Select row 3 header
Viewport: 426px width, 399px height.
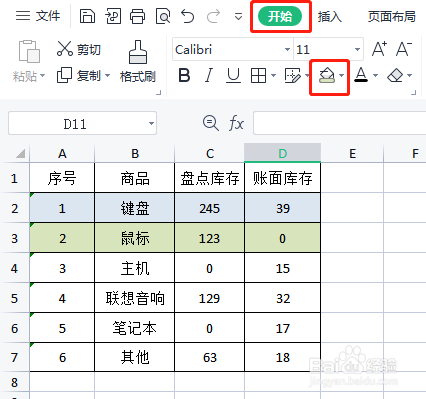tap(14, 238)
